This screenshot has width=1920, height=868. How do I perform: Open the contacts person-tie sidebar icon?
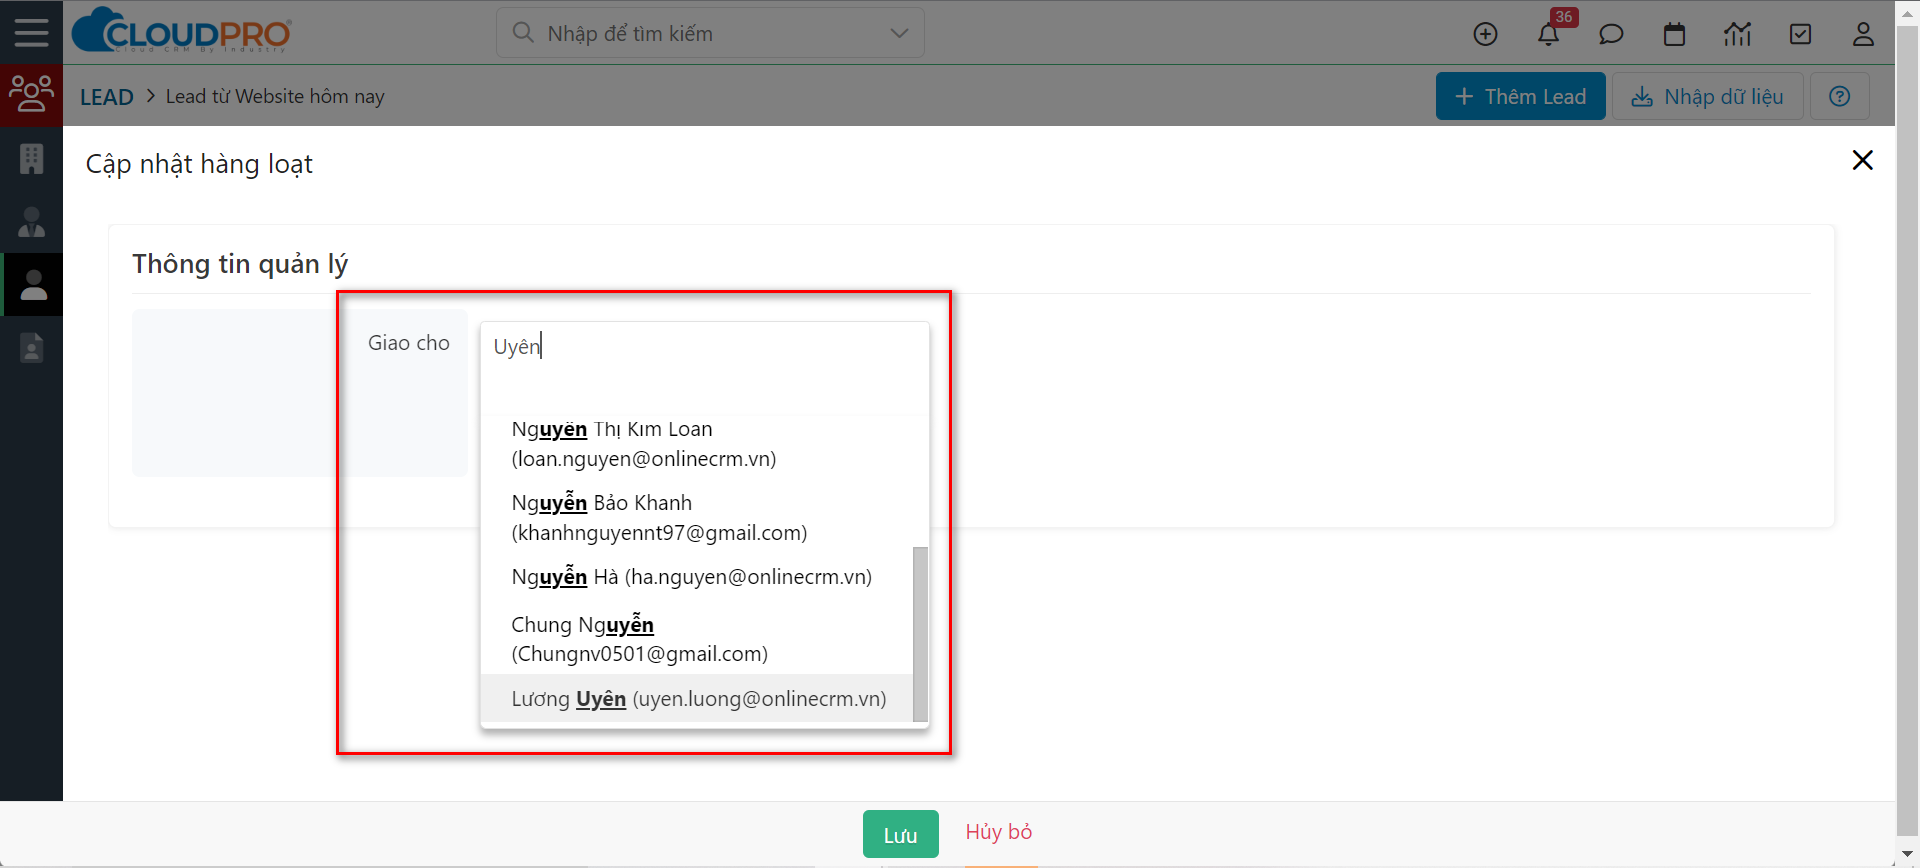(32, 221)
